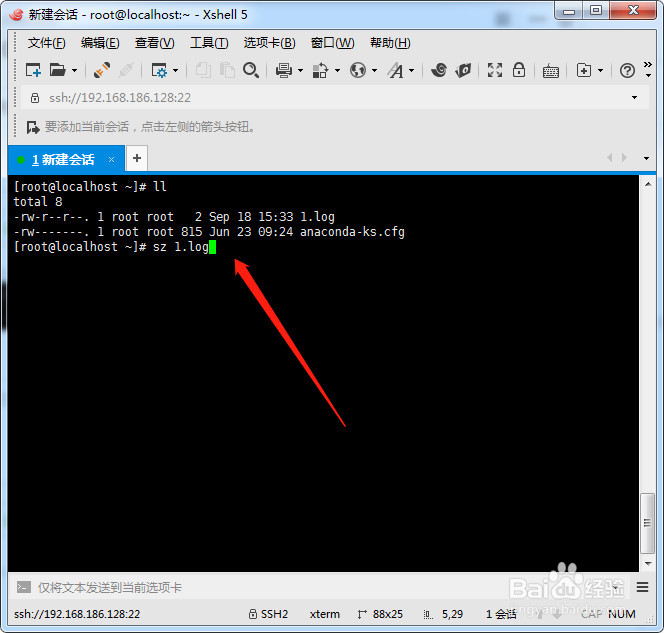This screenshot has width=664, height=633.
Task: Click the xterm status bar entry
Action: 324,614
